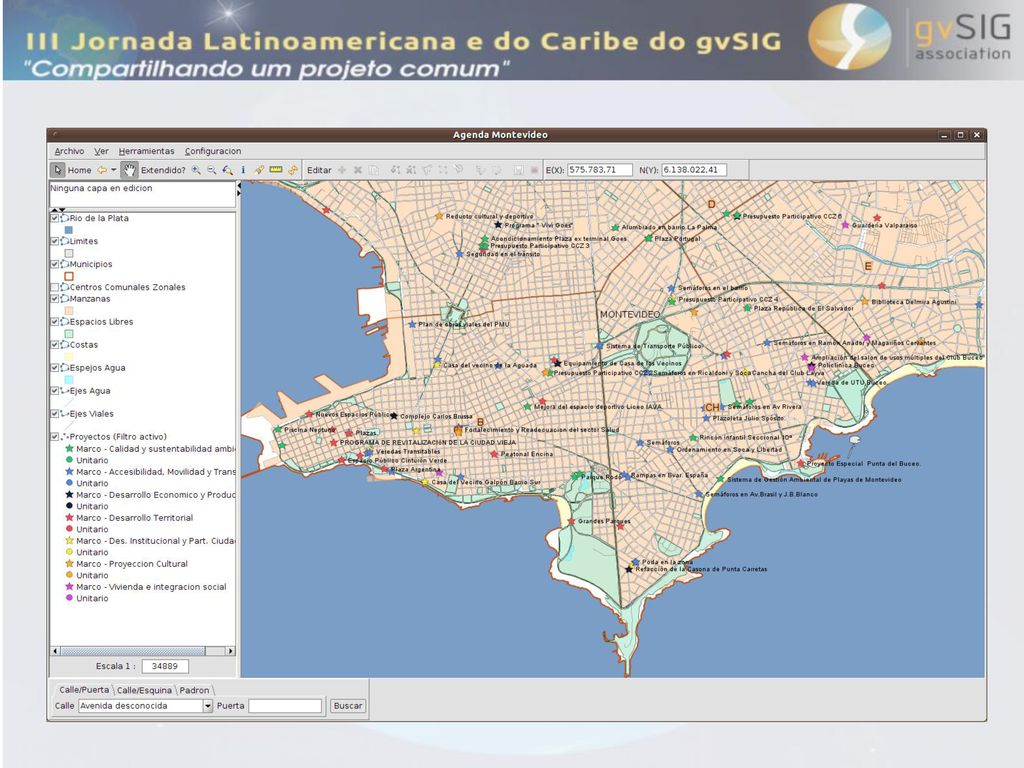
Task: Toggle Rio de la Plata layer visibility
Action: click(x=55, y=218)
